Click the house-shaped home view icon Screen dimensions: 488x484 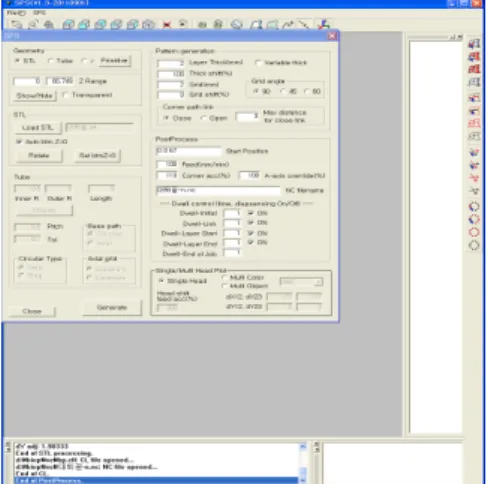148,24
